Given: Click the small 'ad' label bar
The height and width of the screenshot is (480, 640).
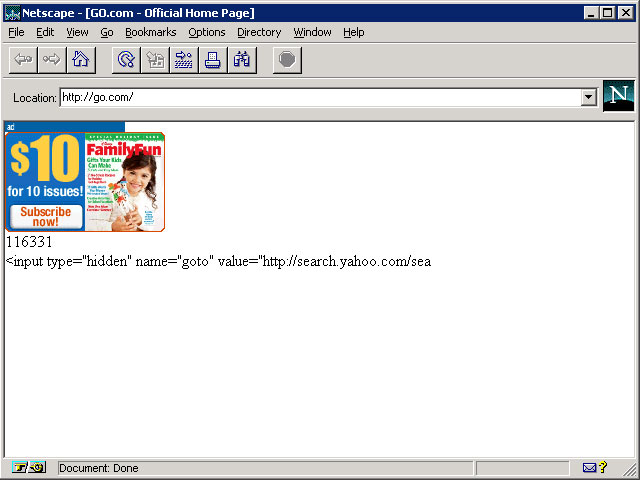Looking at the screenshot, I should click(x=64, y=127).
